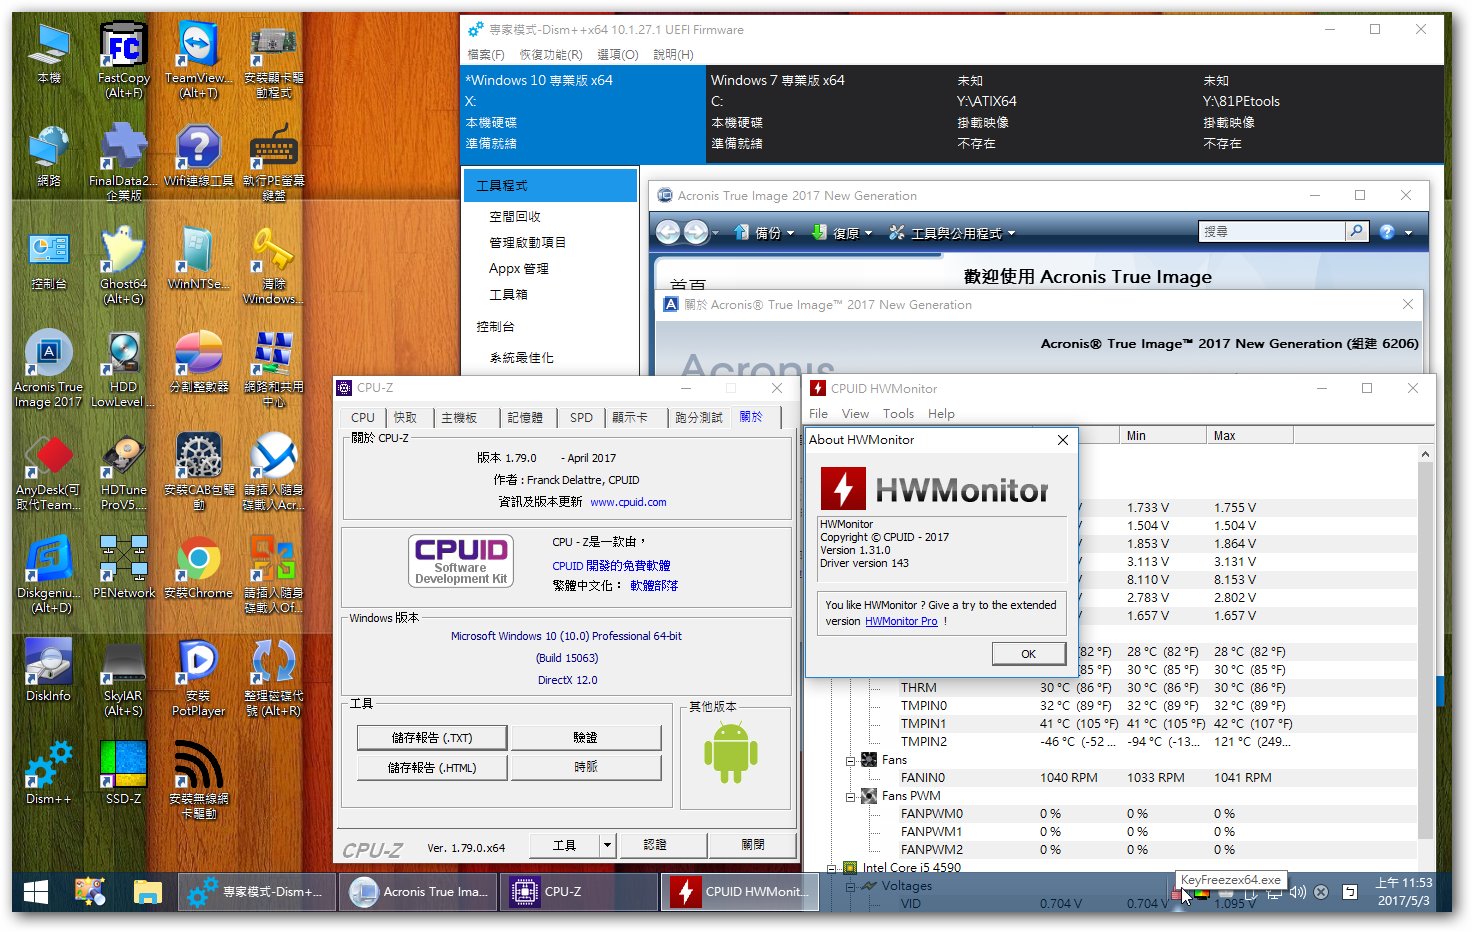This screenshot has height=932, width=1472.
Task: Open the Acronis 復原 dropdown menu
Action: (x=842, y=232)
